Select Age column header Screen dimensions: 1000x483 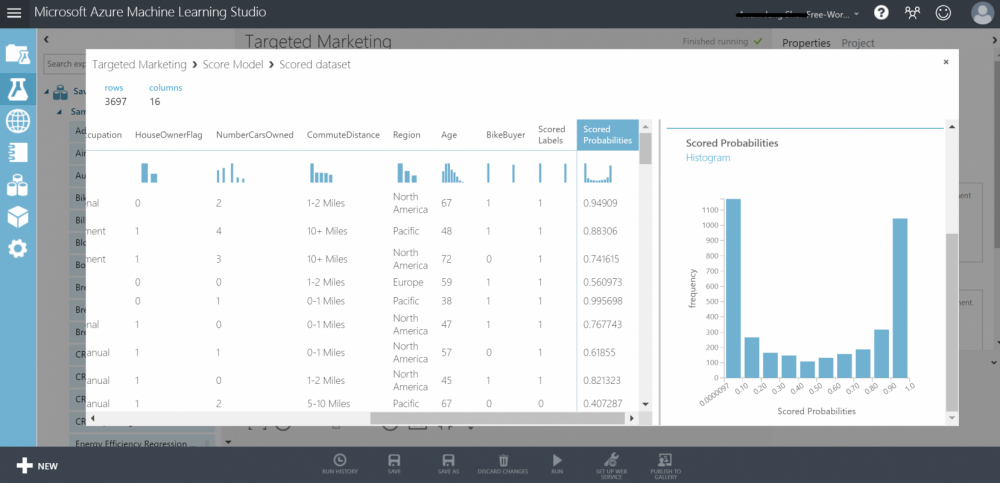pyautogui.click(x=449, y=135)
